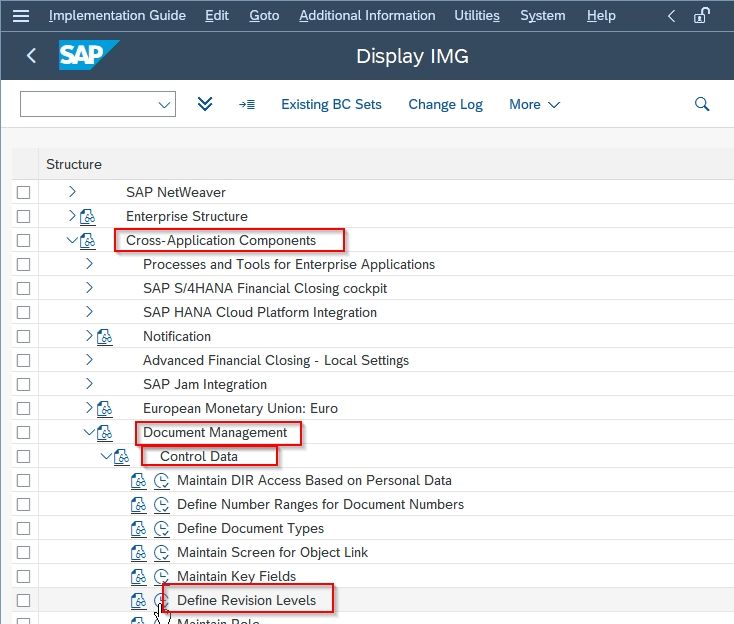Tick checkbox for Processes and Tools row
Image resolution: width=734 pixels, height=624 pixels.
point(23,264)
